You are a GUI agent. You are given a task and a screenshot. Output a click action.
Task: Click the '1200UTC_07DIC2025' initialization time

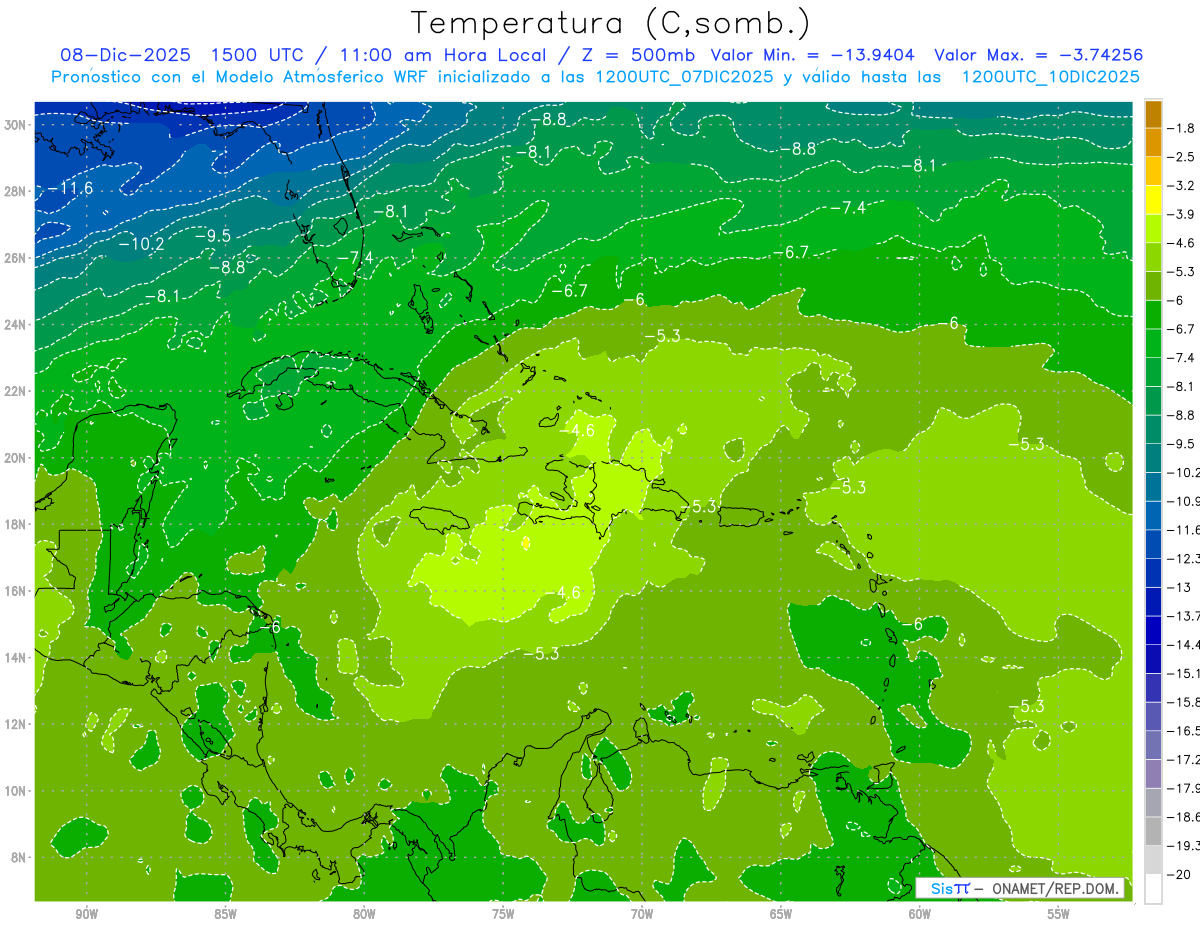tap(684, 76)
